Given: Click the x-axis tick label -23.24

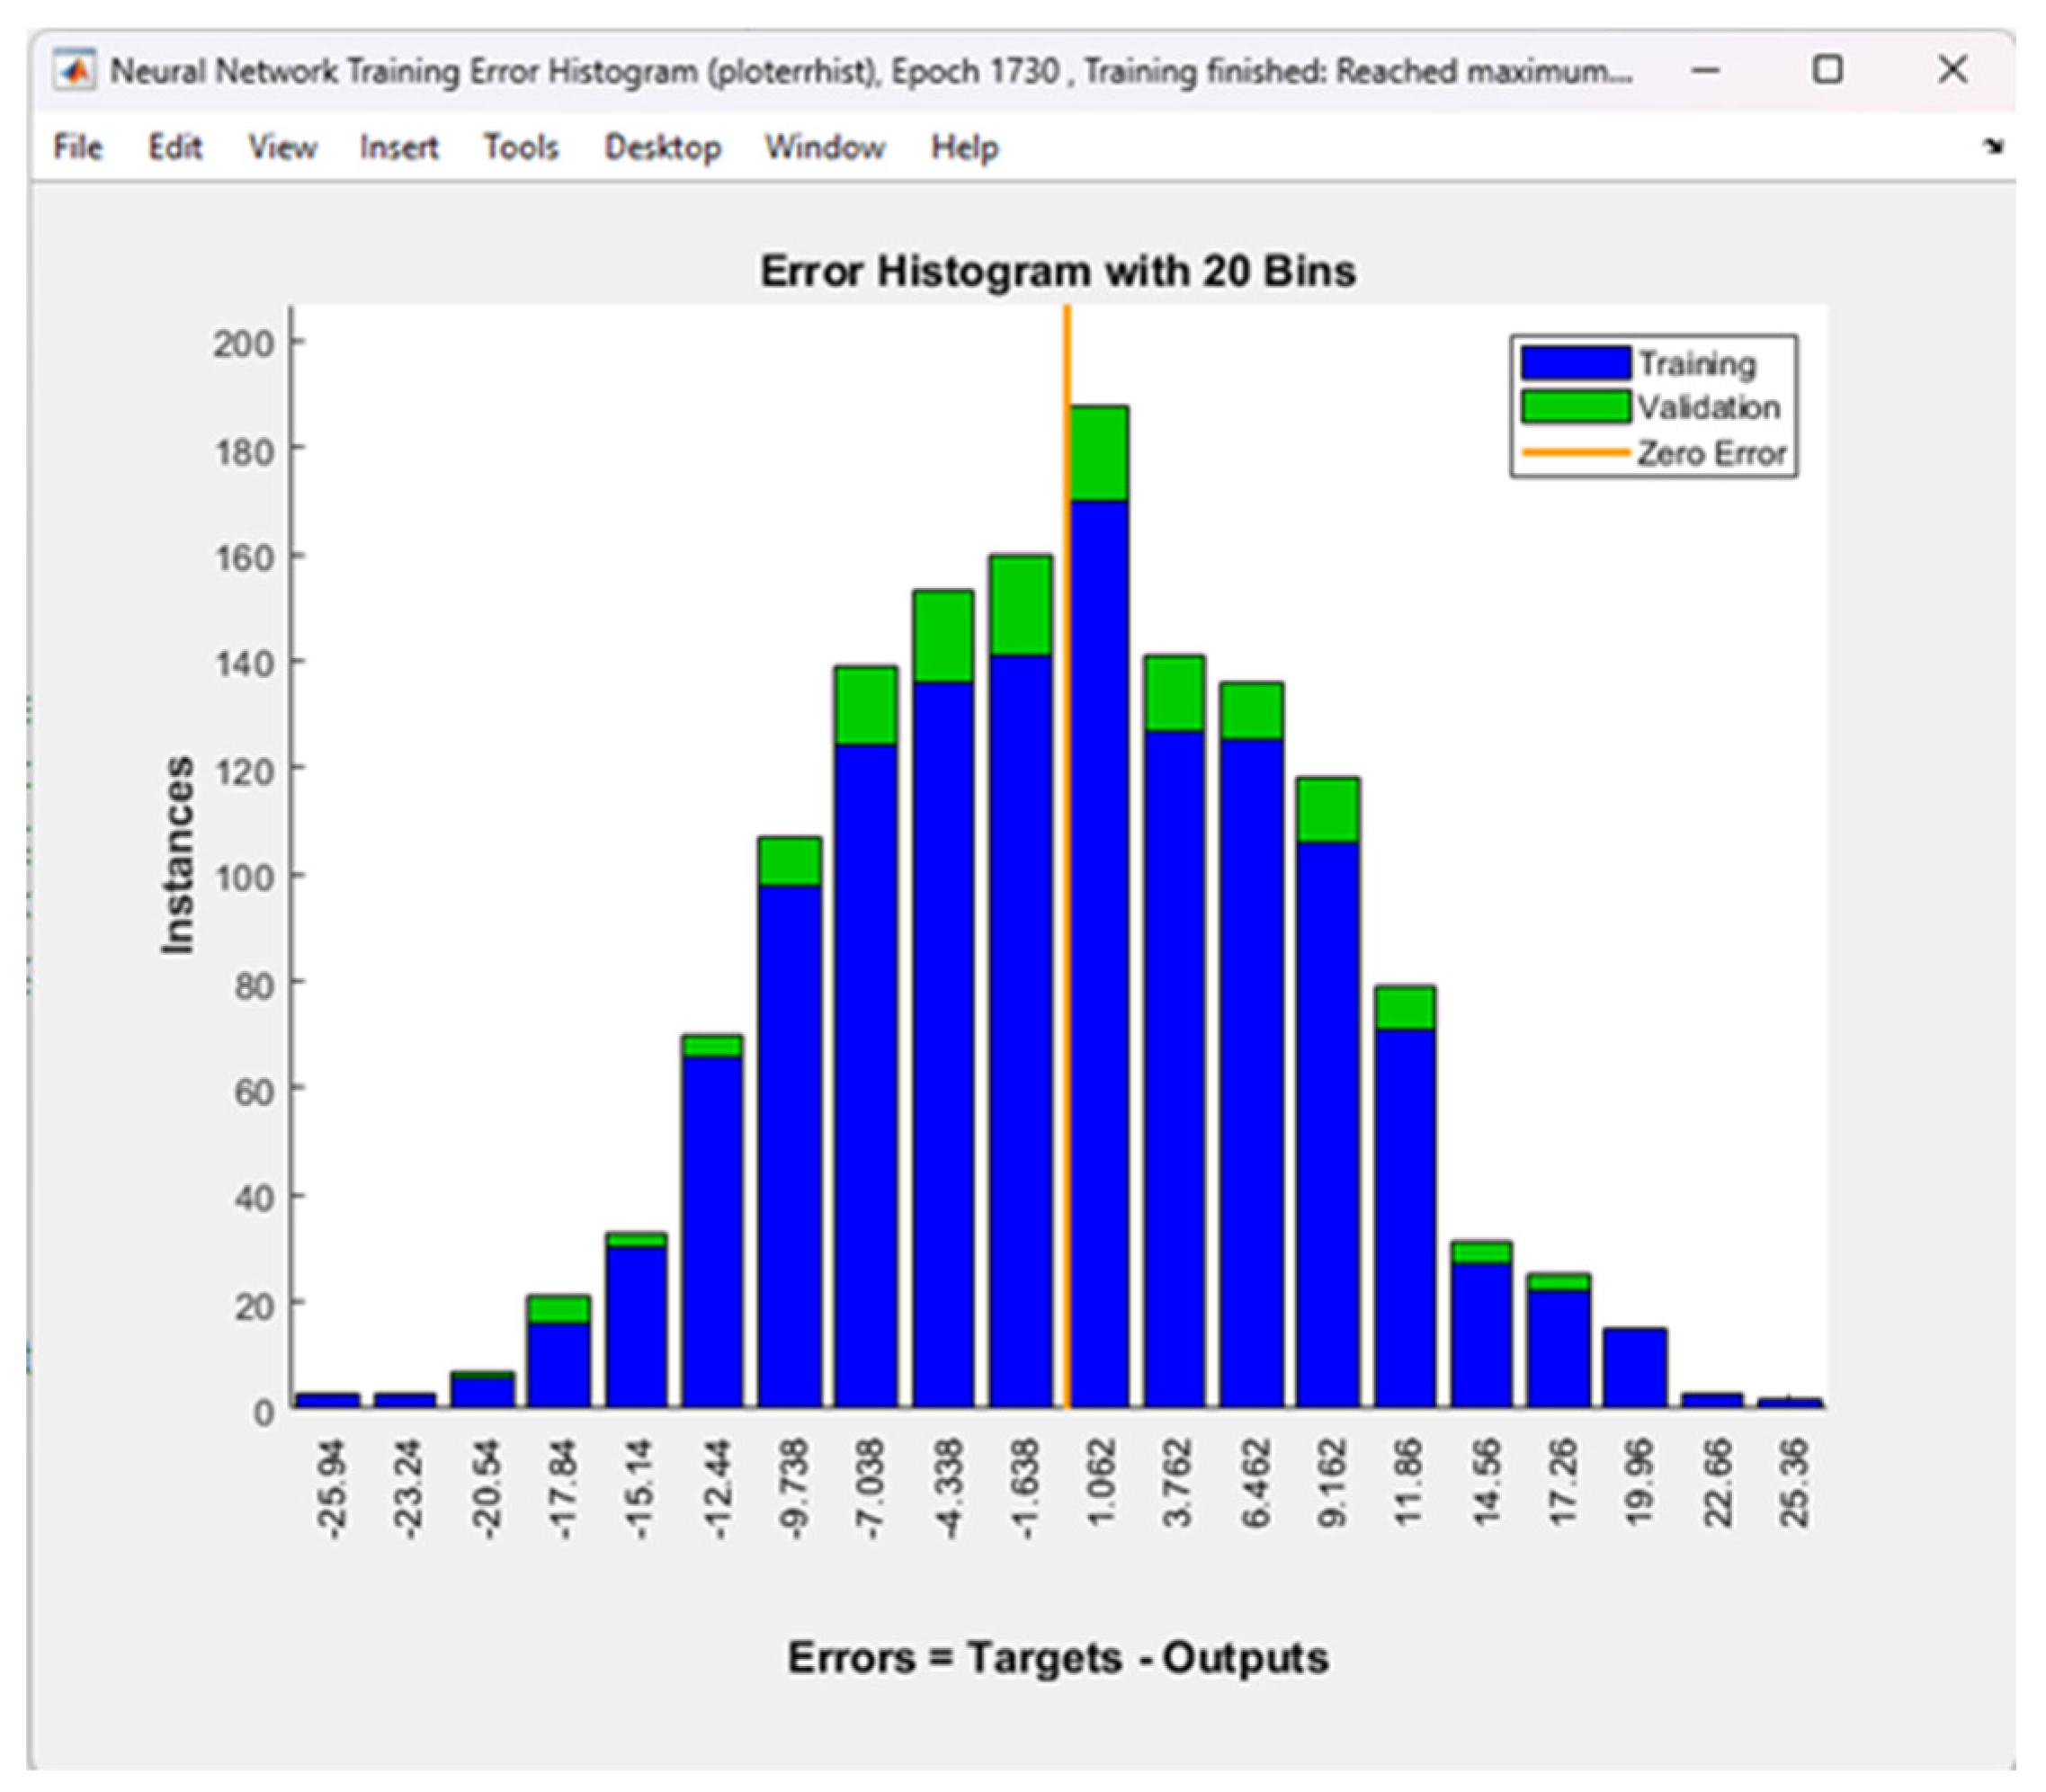Looking at the screenshot, I should (x=407, y=1489).
